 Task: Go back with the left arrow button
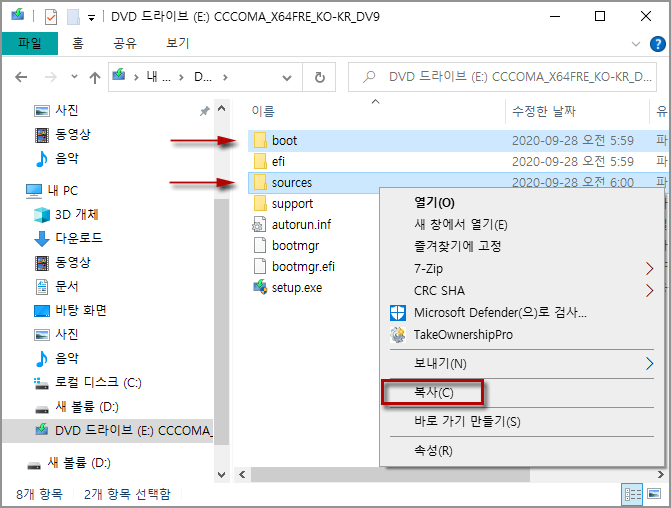click(x=21, y=77)
